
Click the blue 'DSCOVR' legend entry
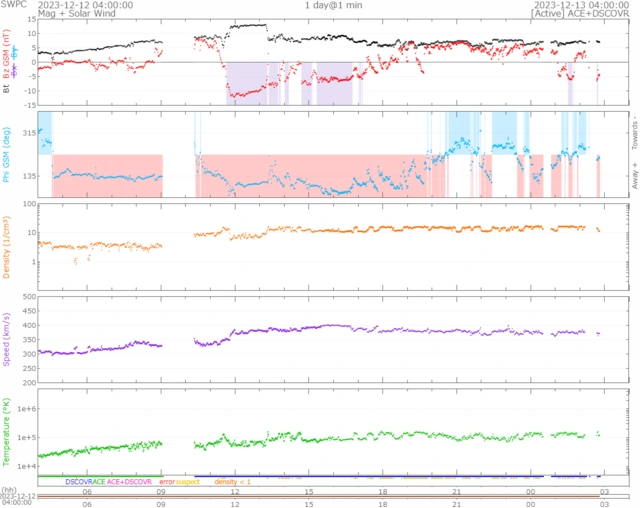(78, 482)
